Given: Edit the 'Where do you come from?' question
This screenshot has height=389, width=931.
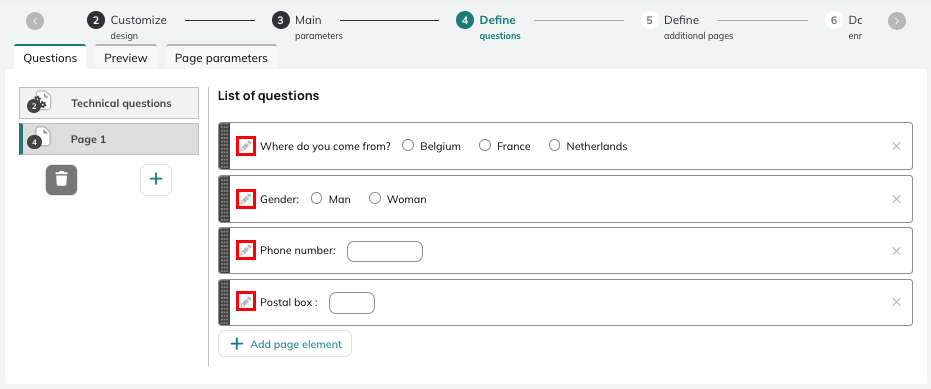Looking at the screenshot, I should tap(246, 146).
